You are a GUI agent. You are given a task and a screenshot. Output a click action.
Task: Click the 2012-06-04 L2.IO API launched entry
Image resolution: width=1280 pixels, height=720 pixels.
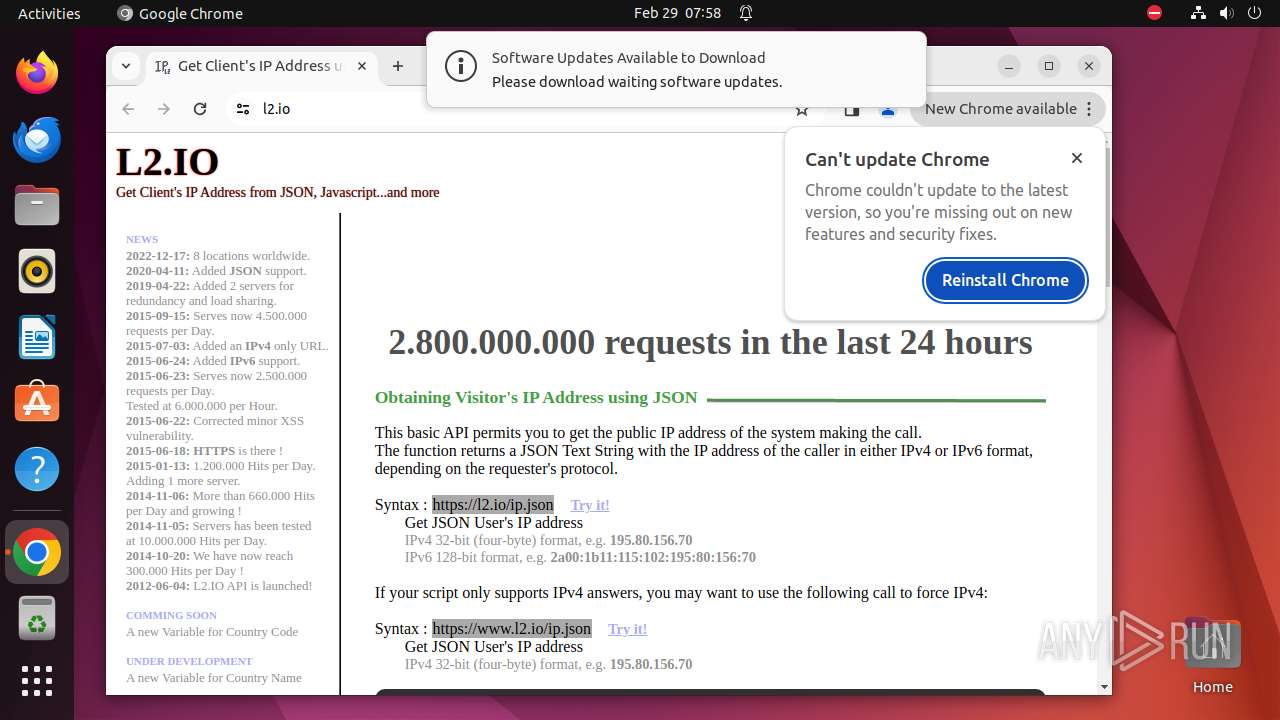click(219, 586)
